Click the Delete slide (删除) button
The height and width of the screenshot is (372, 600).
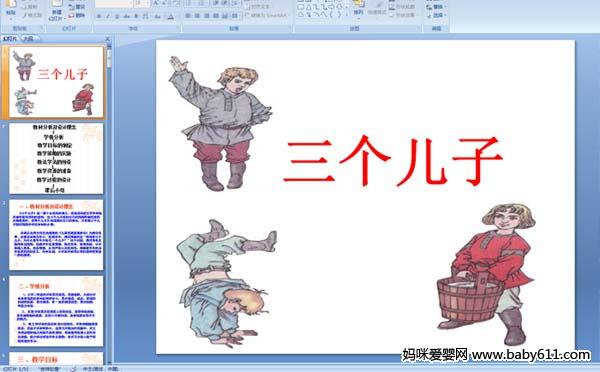pyautogui.click(x=77, y=15)
